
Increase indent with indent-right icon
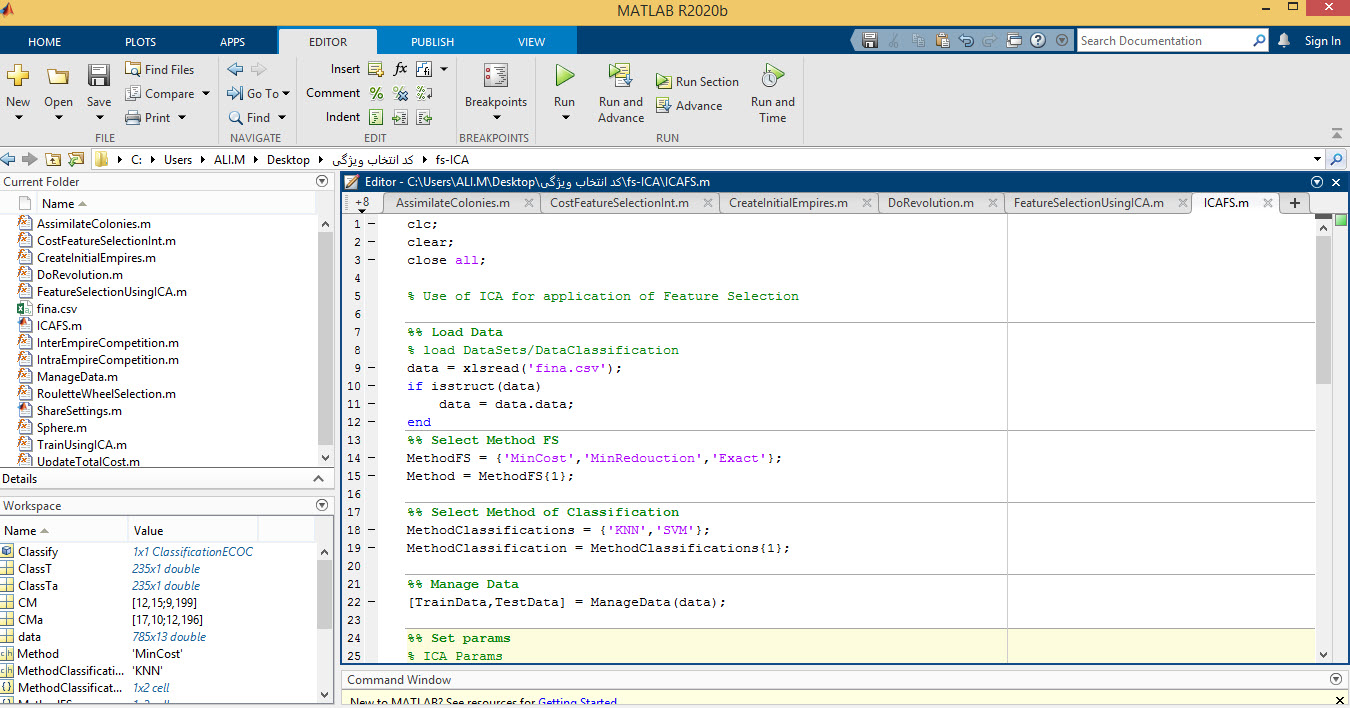pyautogui.click(x=401, y=117)
